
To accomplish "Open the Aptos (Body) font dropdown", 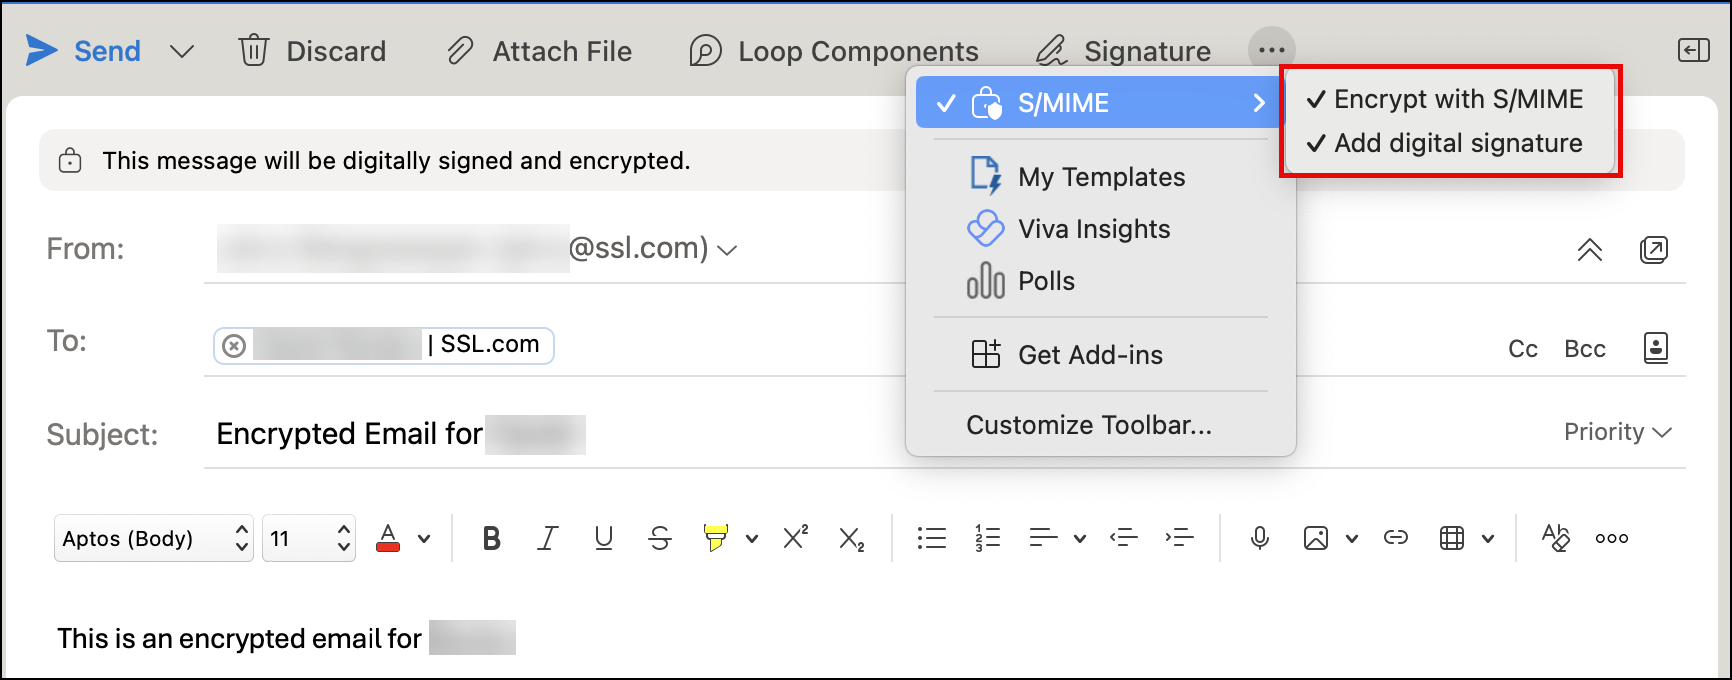I will 154,538.
